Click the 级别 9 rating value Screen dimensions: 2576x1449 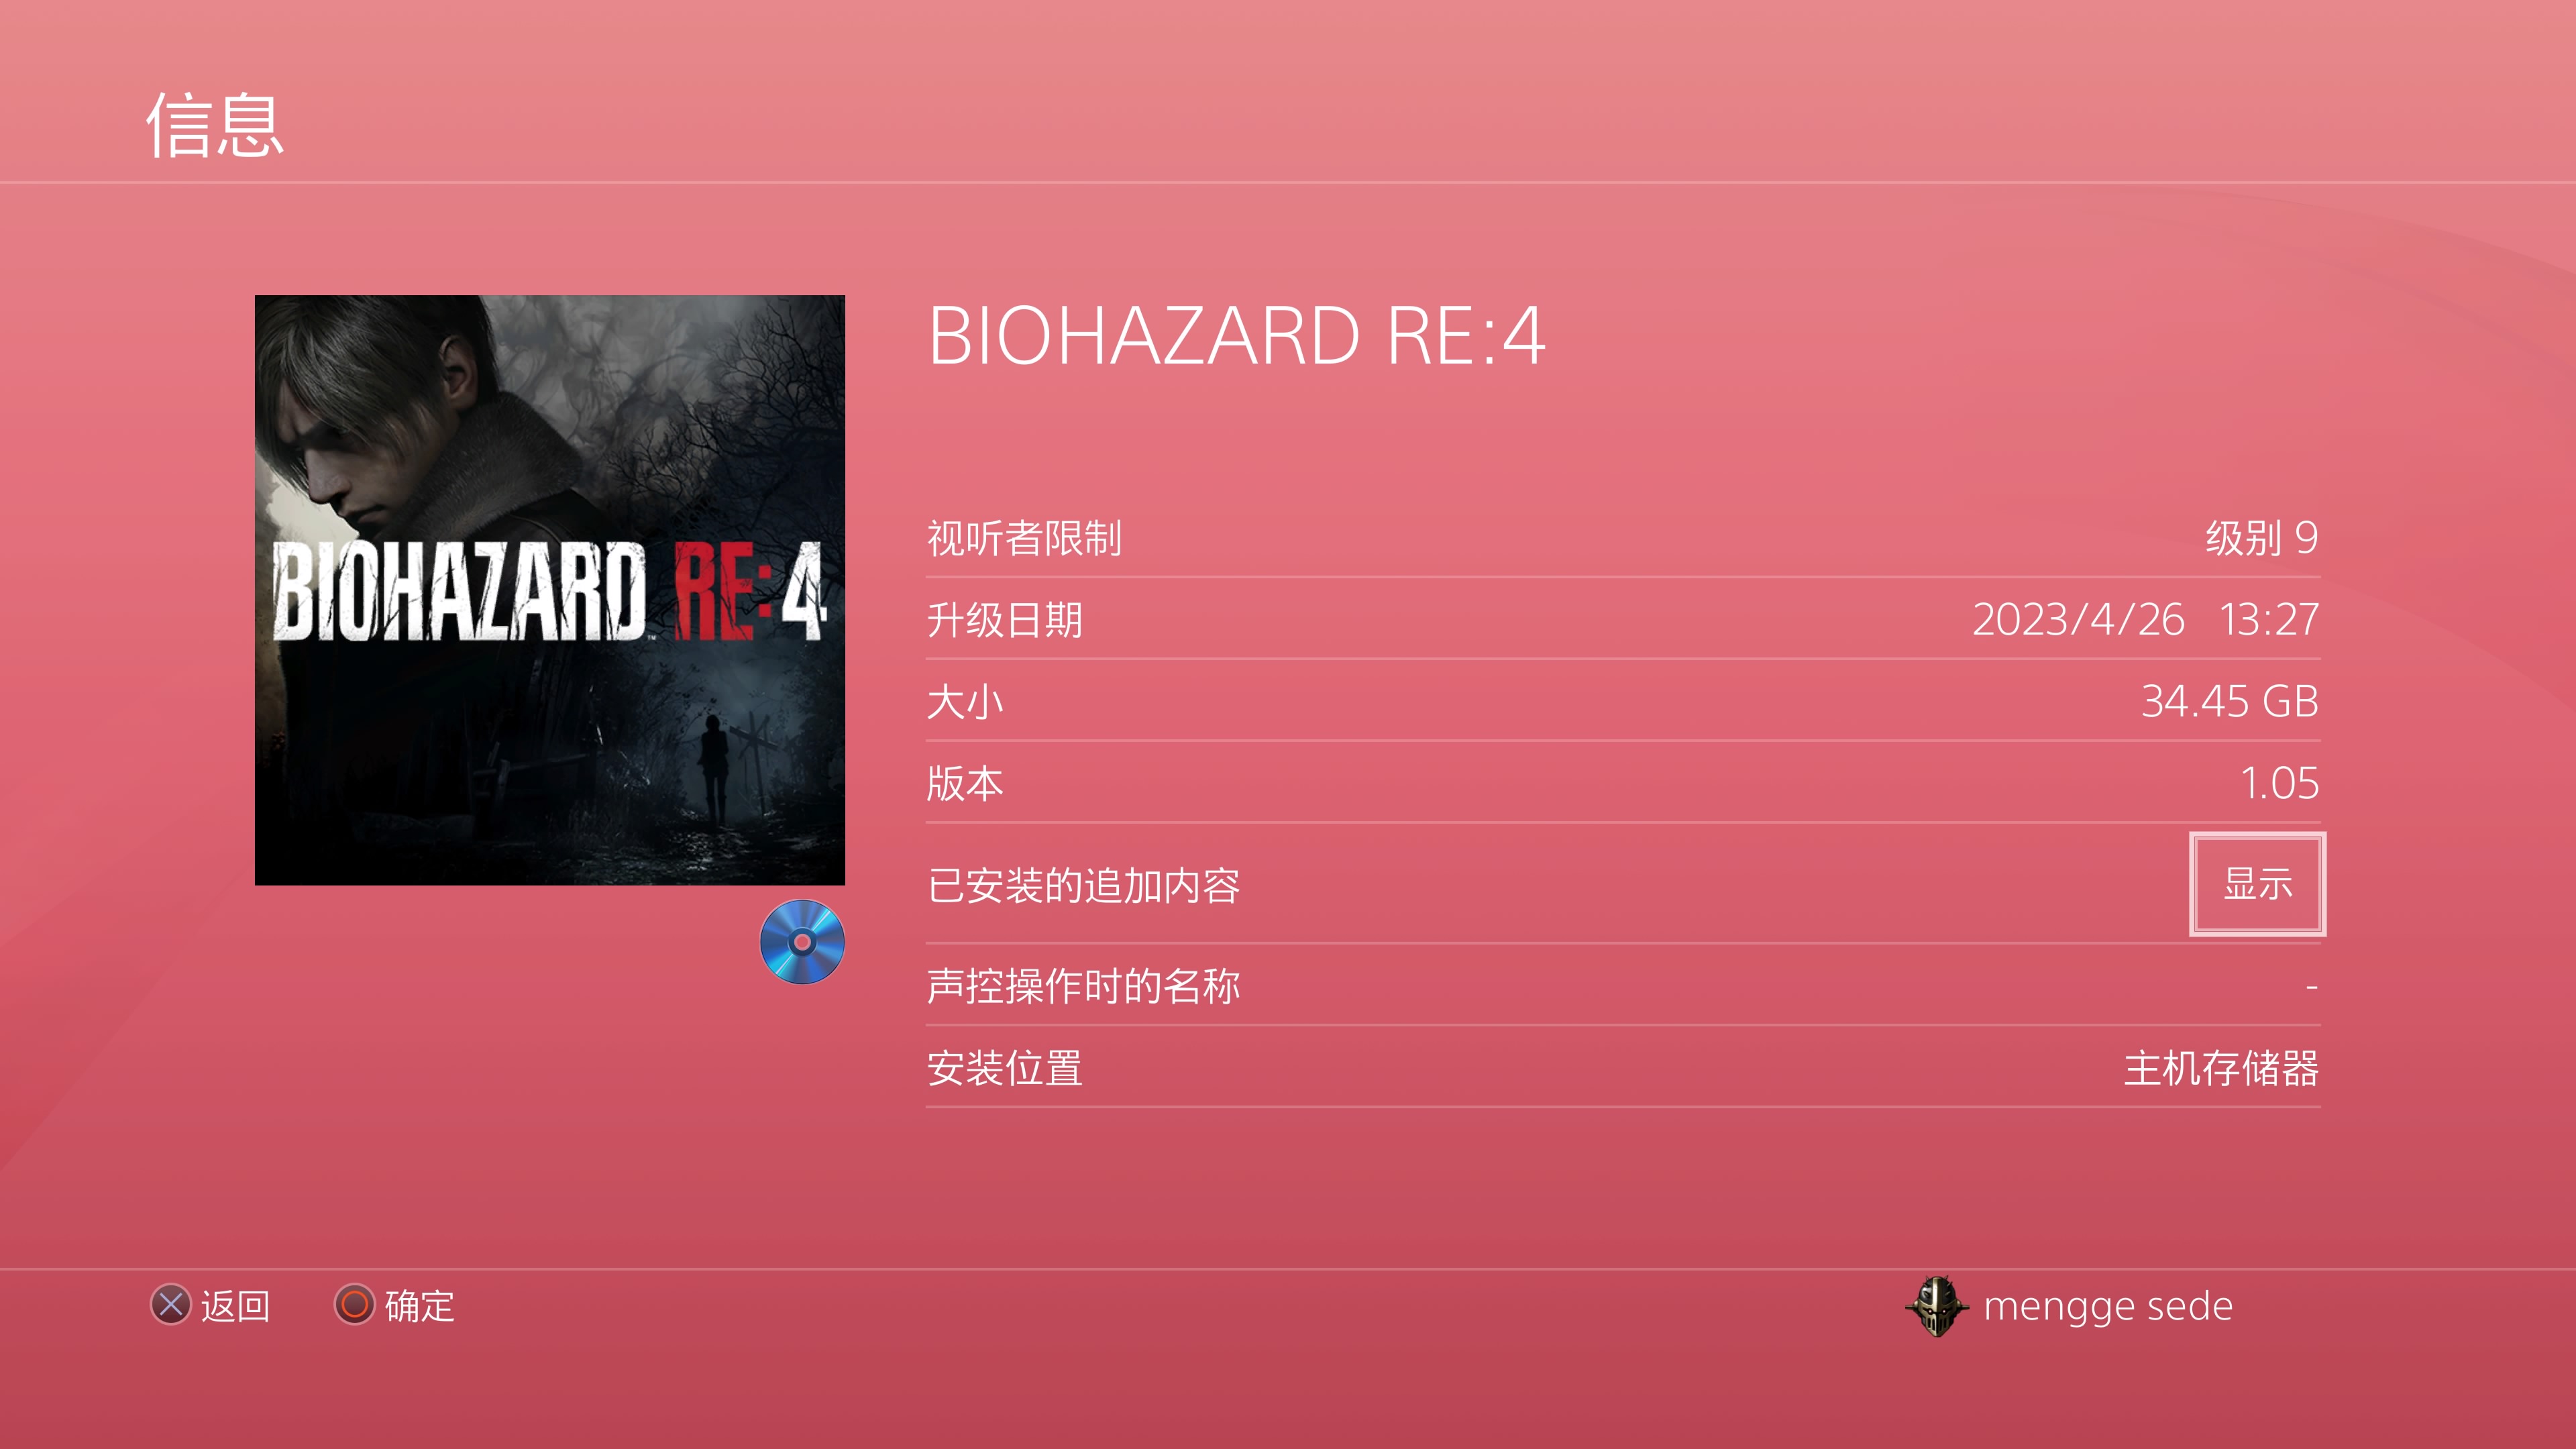[x=2262, y=538]
